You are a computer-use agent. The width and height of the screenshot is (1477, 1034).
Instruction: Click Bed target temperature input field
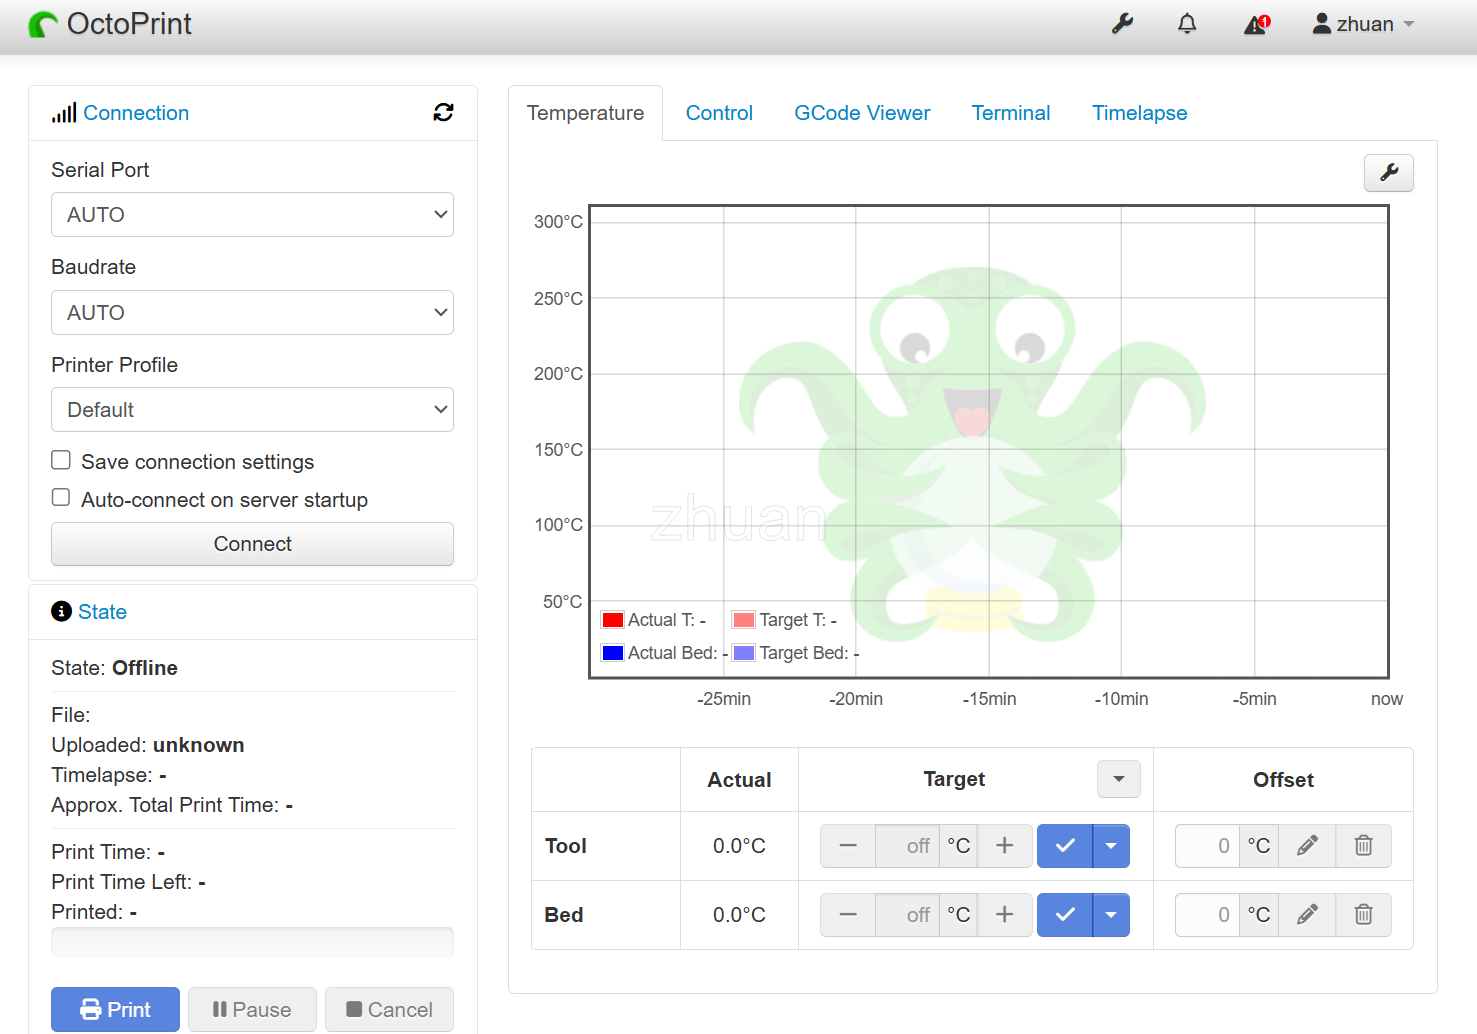click(x=907, y=915)
